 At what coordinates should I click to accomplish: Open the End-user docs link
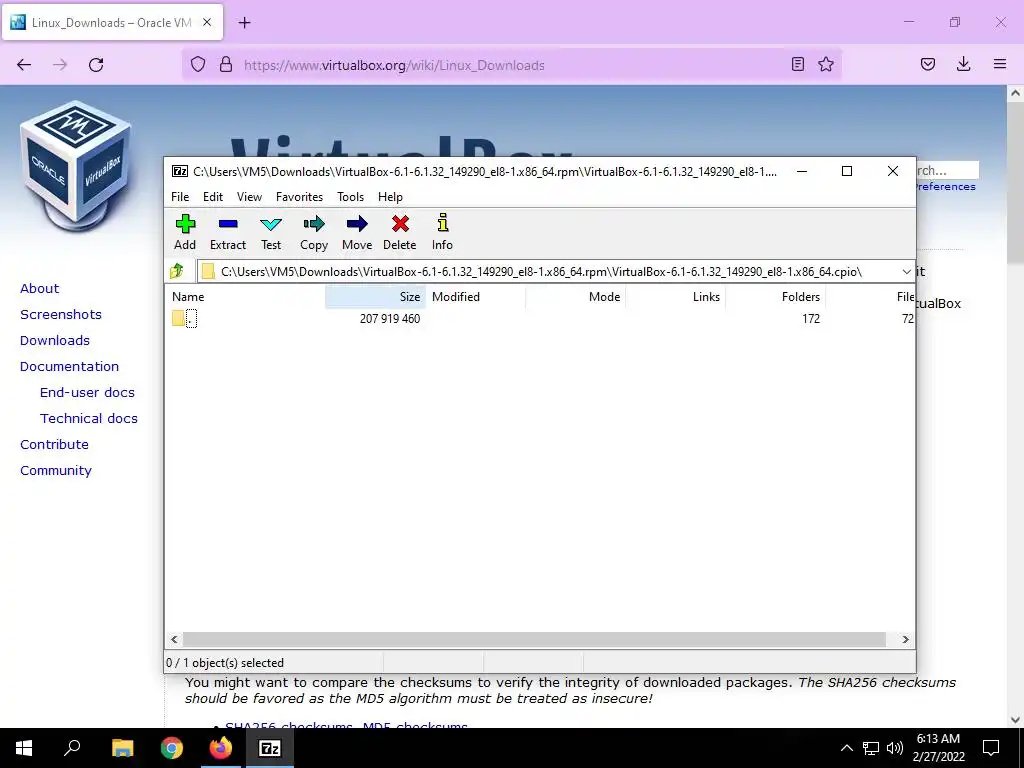point(88,392)
